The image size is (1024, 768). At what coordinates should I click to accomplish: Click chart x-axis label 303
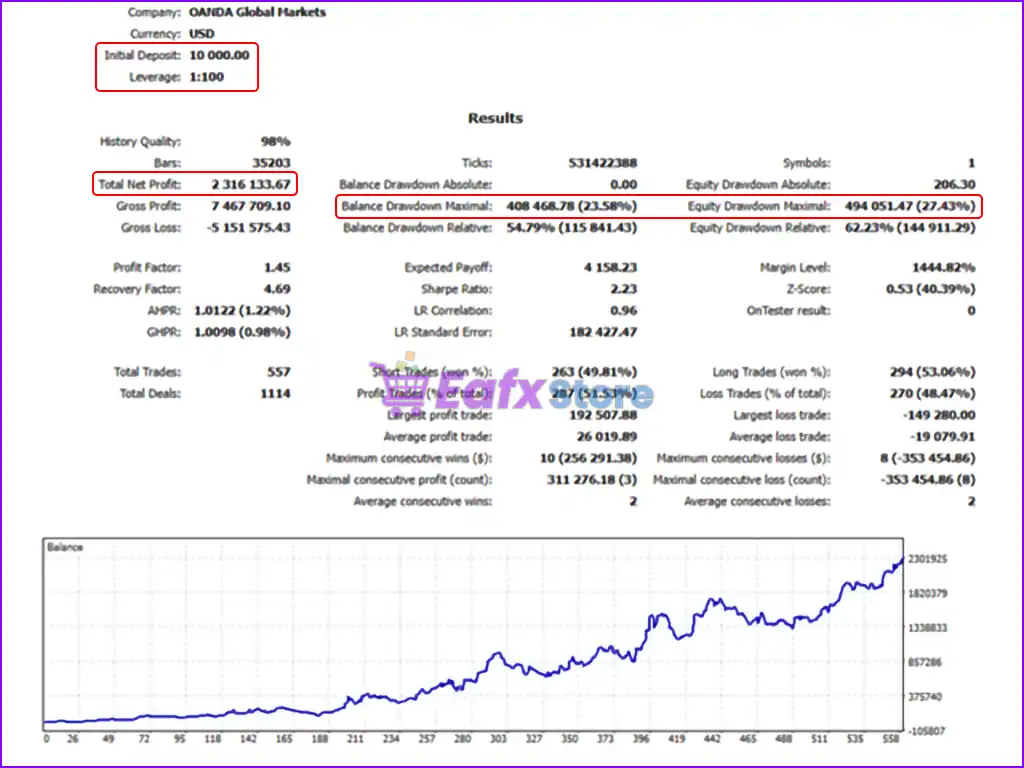(x=498, y=739)
